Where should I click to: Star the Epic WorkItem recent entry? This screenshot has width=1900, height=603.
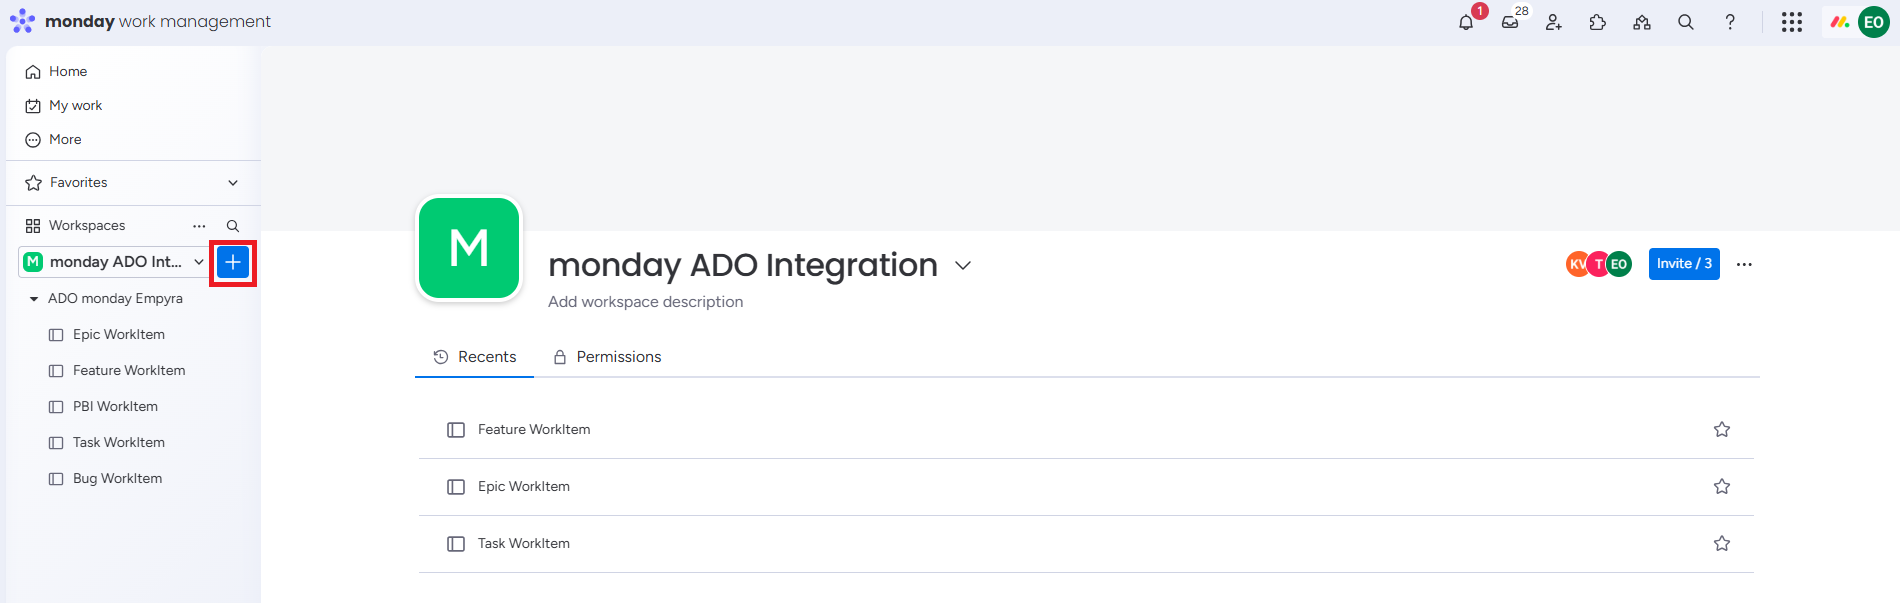tap(1722, 487)
